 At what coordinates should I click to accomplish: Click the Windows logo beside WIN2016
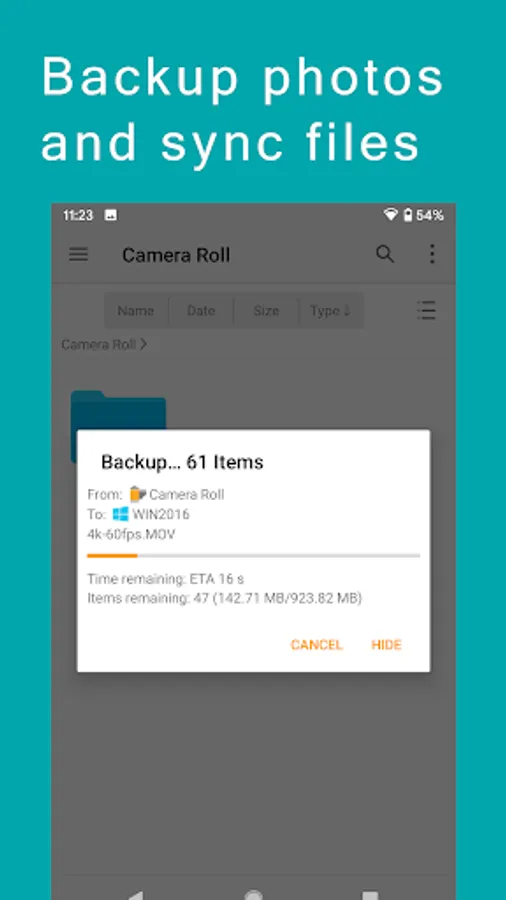[x=120, y=514]
